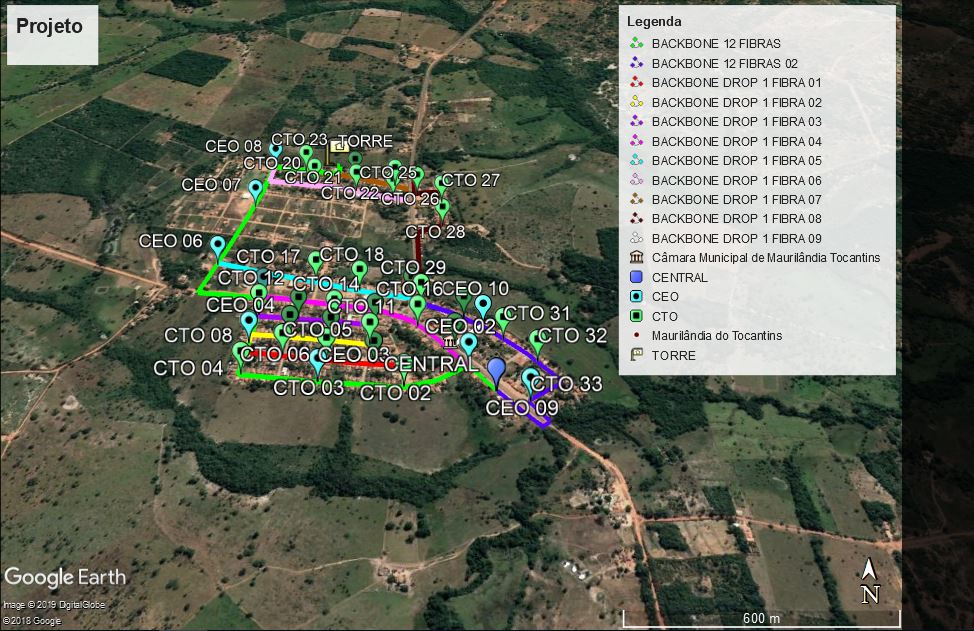Click the dark red vertical fiber route line
This screenshot has width=974, height=631.
(x=417, y=252)
